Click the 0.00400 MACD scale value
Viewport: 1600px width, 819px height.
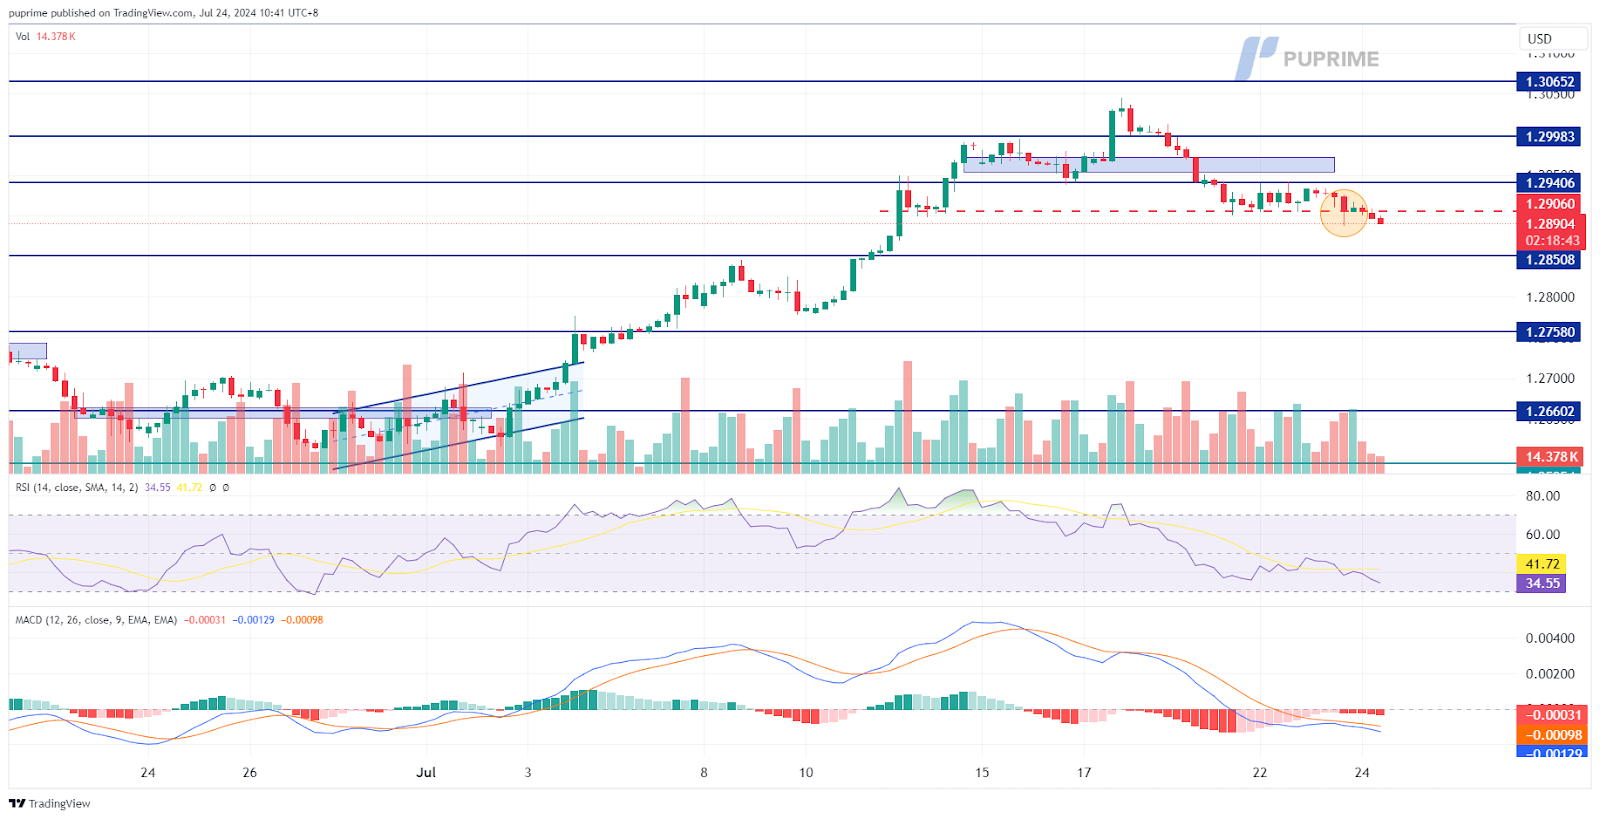point(1550,638)
